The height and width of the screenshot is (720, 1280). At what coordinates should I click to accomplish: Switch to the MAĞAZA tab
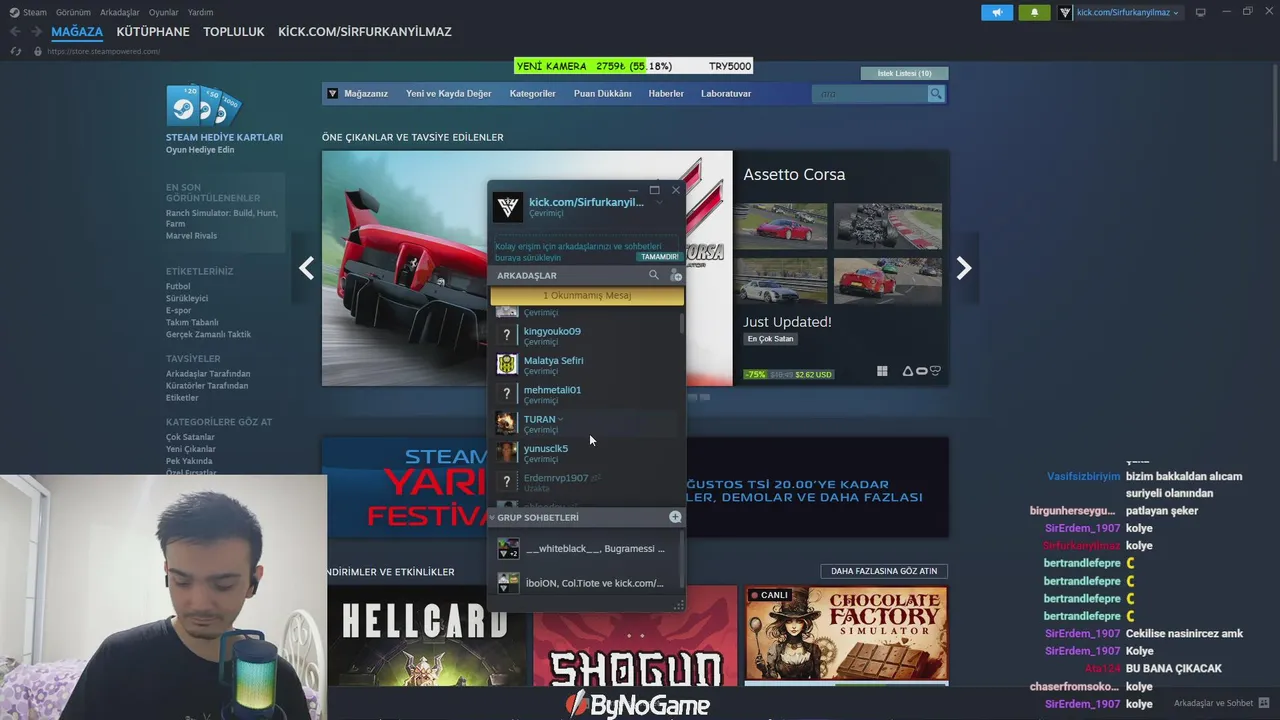pyautogui.click(x=77, y=32)
